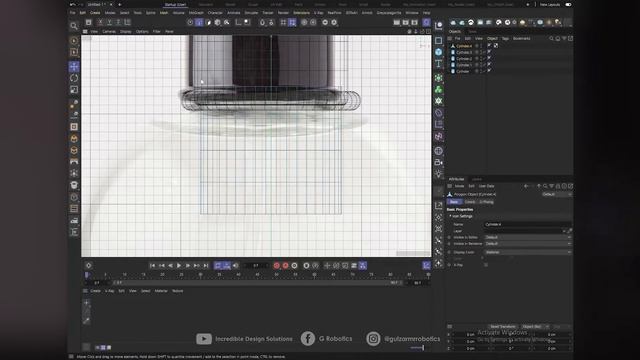This screenshot has height=360, width=640.
Task: Click the Camera object icon in right palette
Action: [x=438, y=162]
